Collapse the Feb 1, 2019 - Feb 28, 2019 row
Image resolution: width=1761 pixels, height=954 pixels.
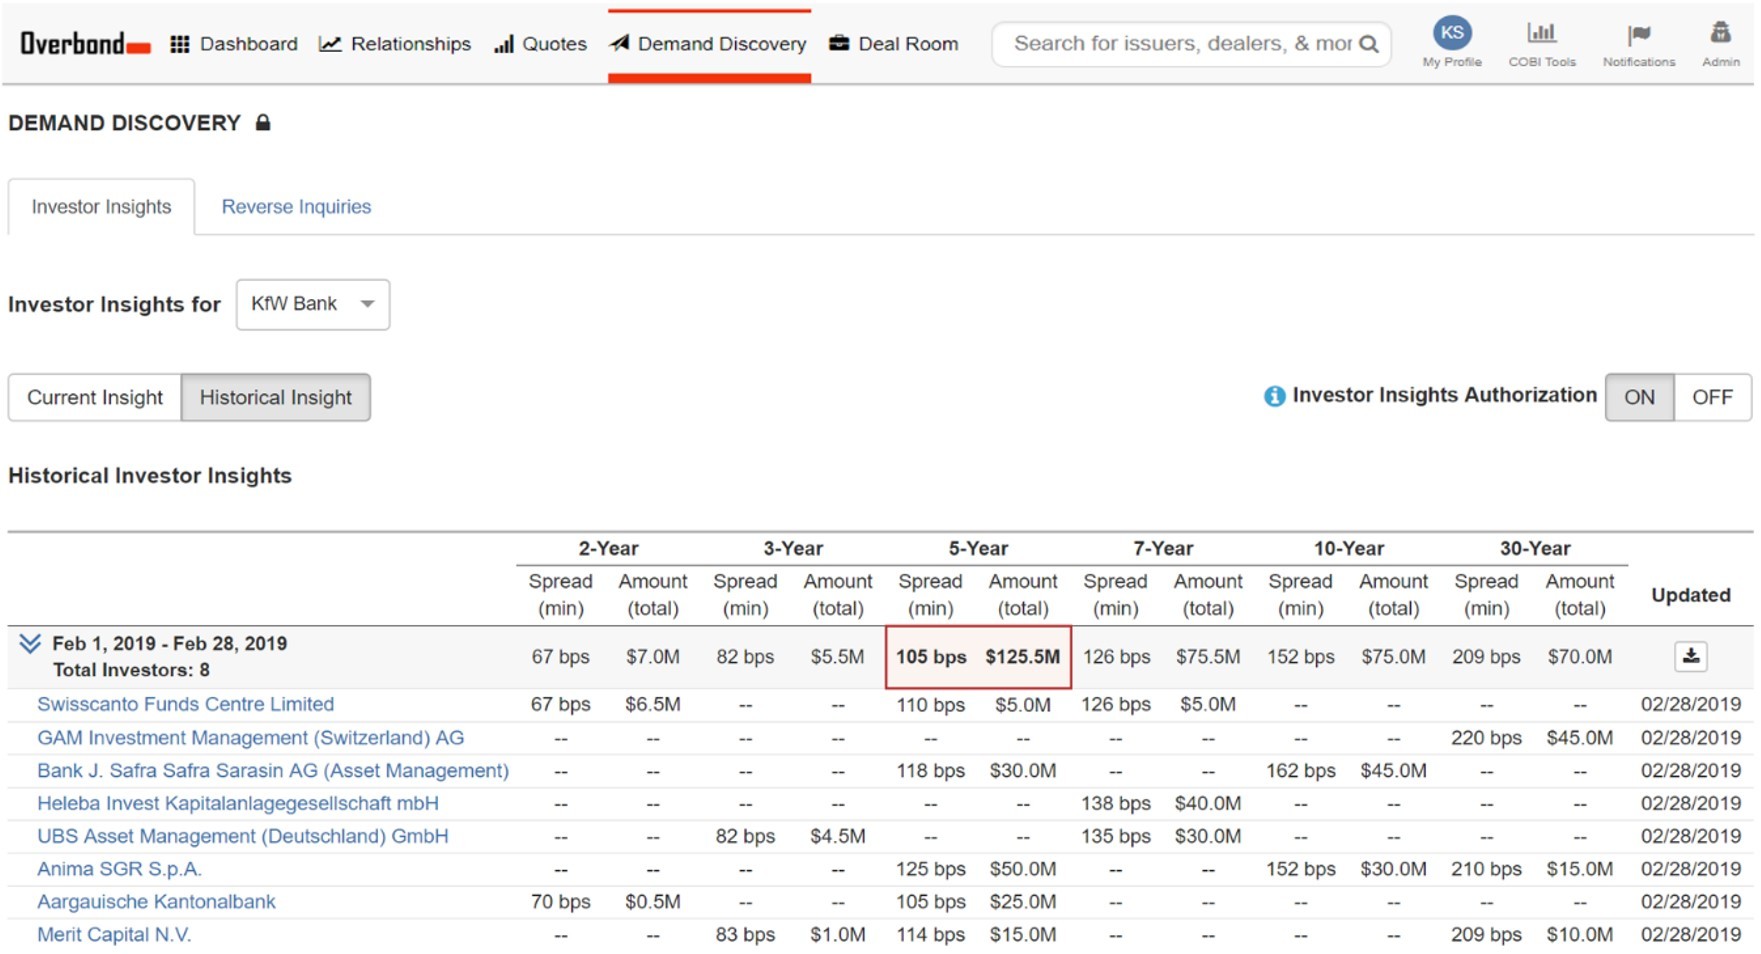tap(30, 644)
